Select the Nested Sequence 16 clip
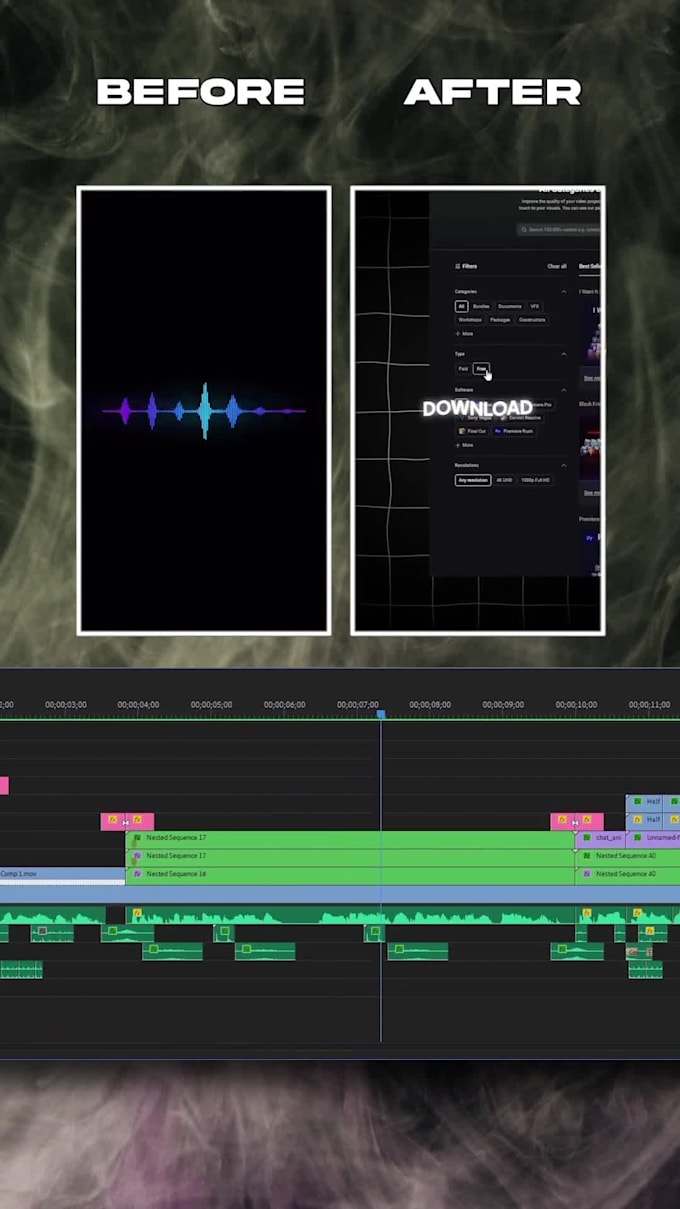Image resolution: width=680 pixels, height=1209 pixels. coord(350,874)
